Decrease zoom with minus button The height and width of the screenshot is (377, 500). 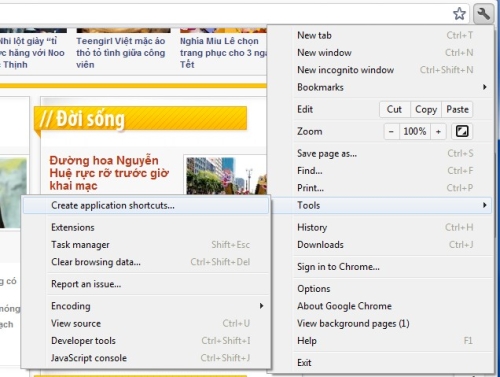click(x=391, y=131)
